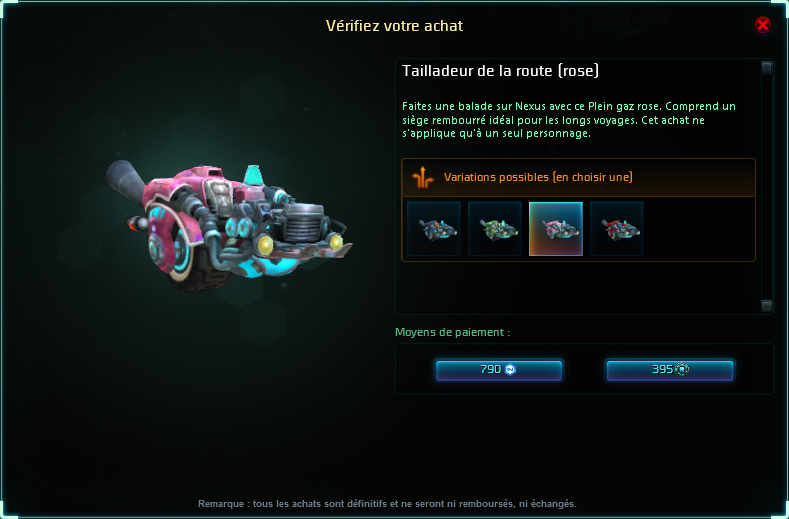Choose the green hoverbike variation
Screen dimensions: 789x519
[495, 229]
